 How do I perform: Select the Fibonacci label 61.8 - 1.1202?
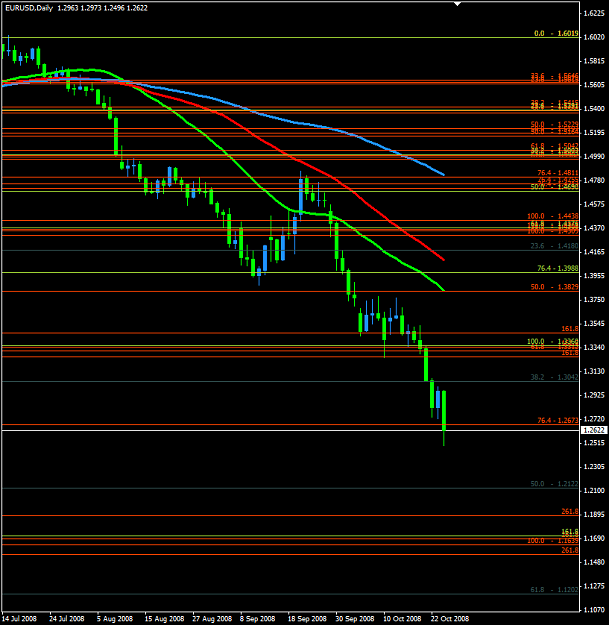tap(554, 590)
